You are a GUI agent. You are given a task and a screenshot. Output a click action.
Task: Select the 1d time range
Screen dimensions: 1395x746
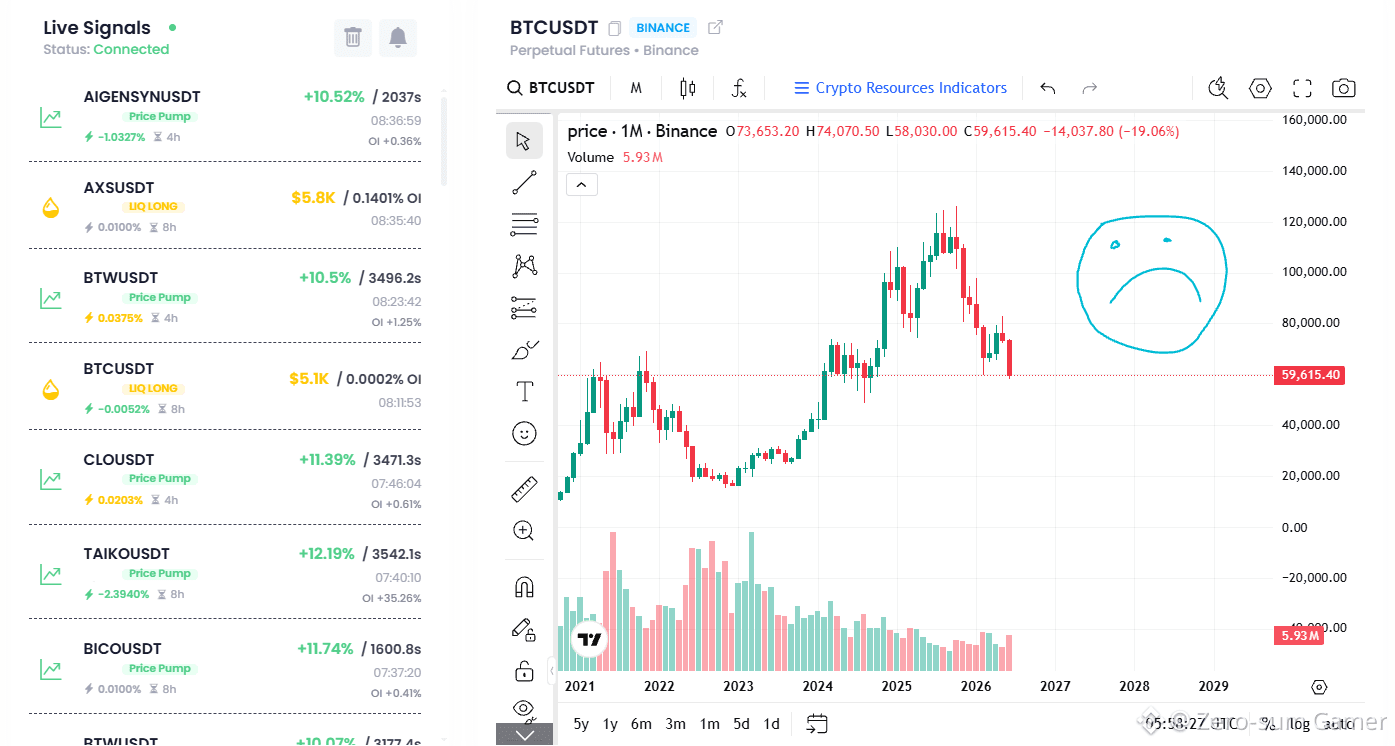point(771,724)
